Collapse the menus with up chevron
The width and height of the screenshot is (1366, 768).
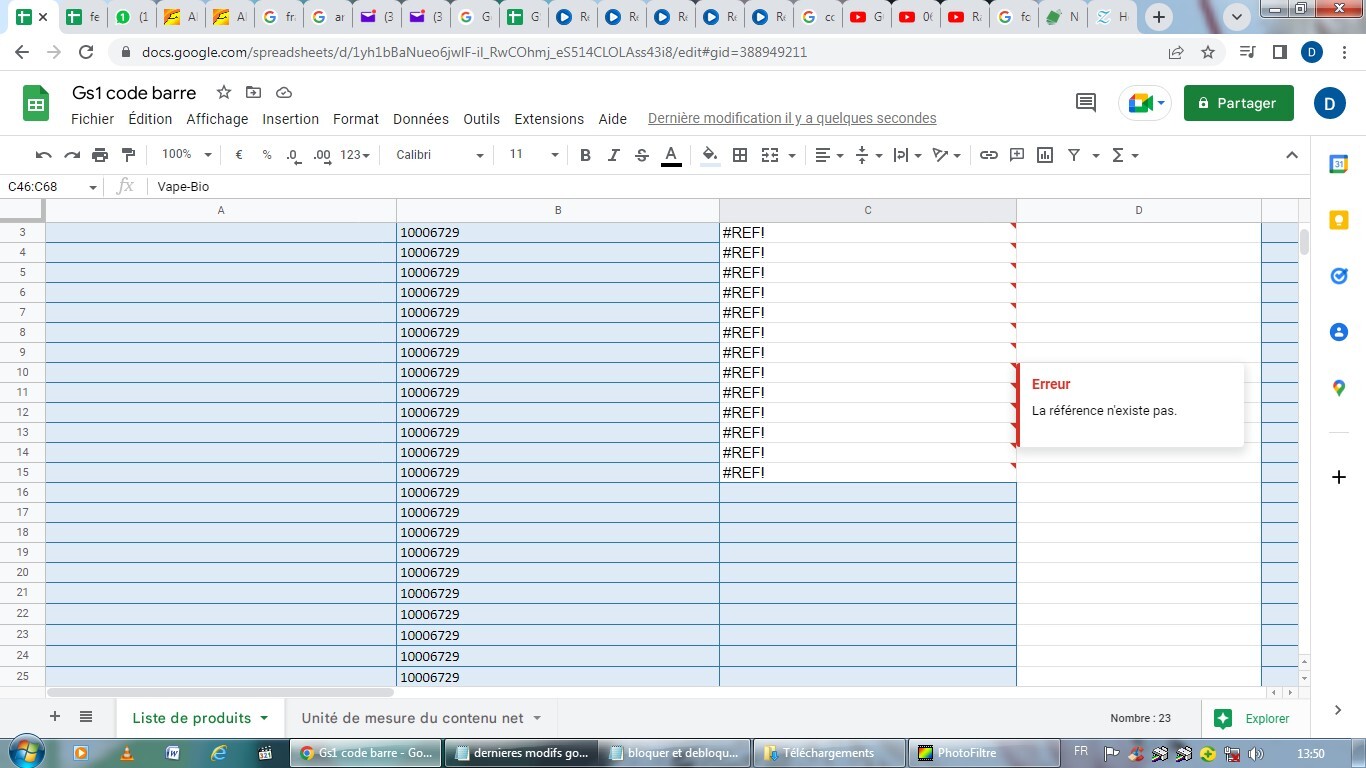tap(1292, 155)
